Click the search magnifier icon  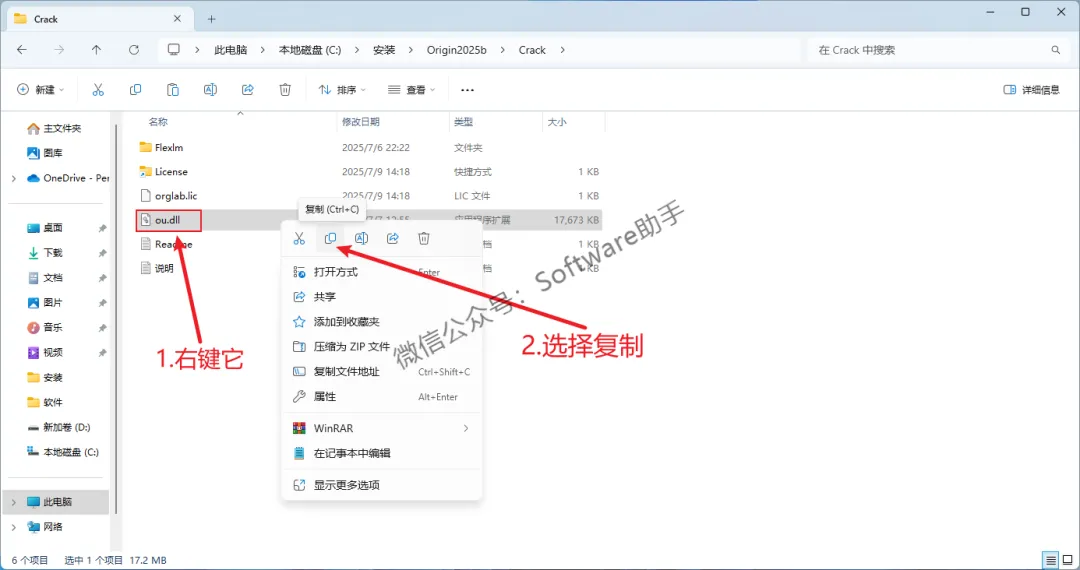click(x=1056, y=50)
